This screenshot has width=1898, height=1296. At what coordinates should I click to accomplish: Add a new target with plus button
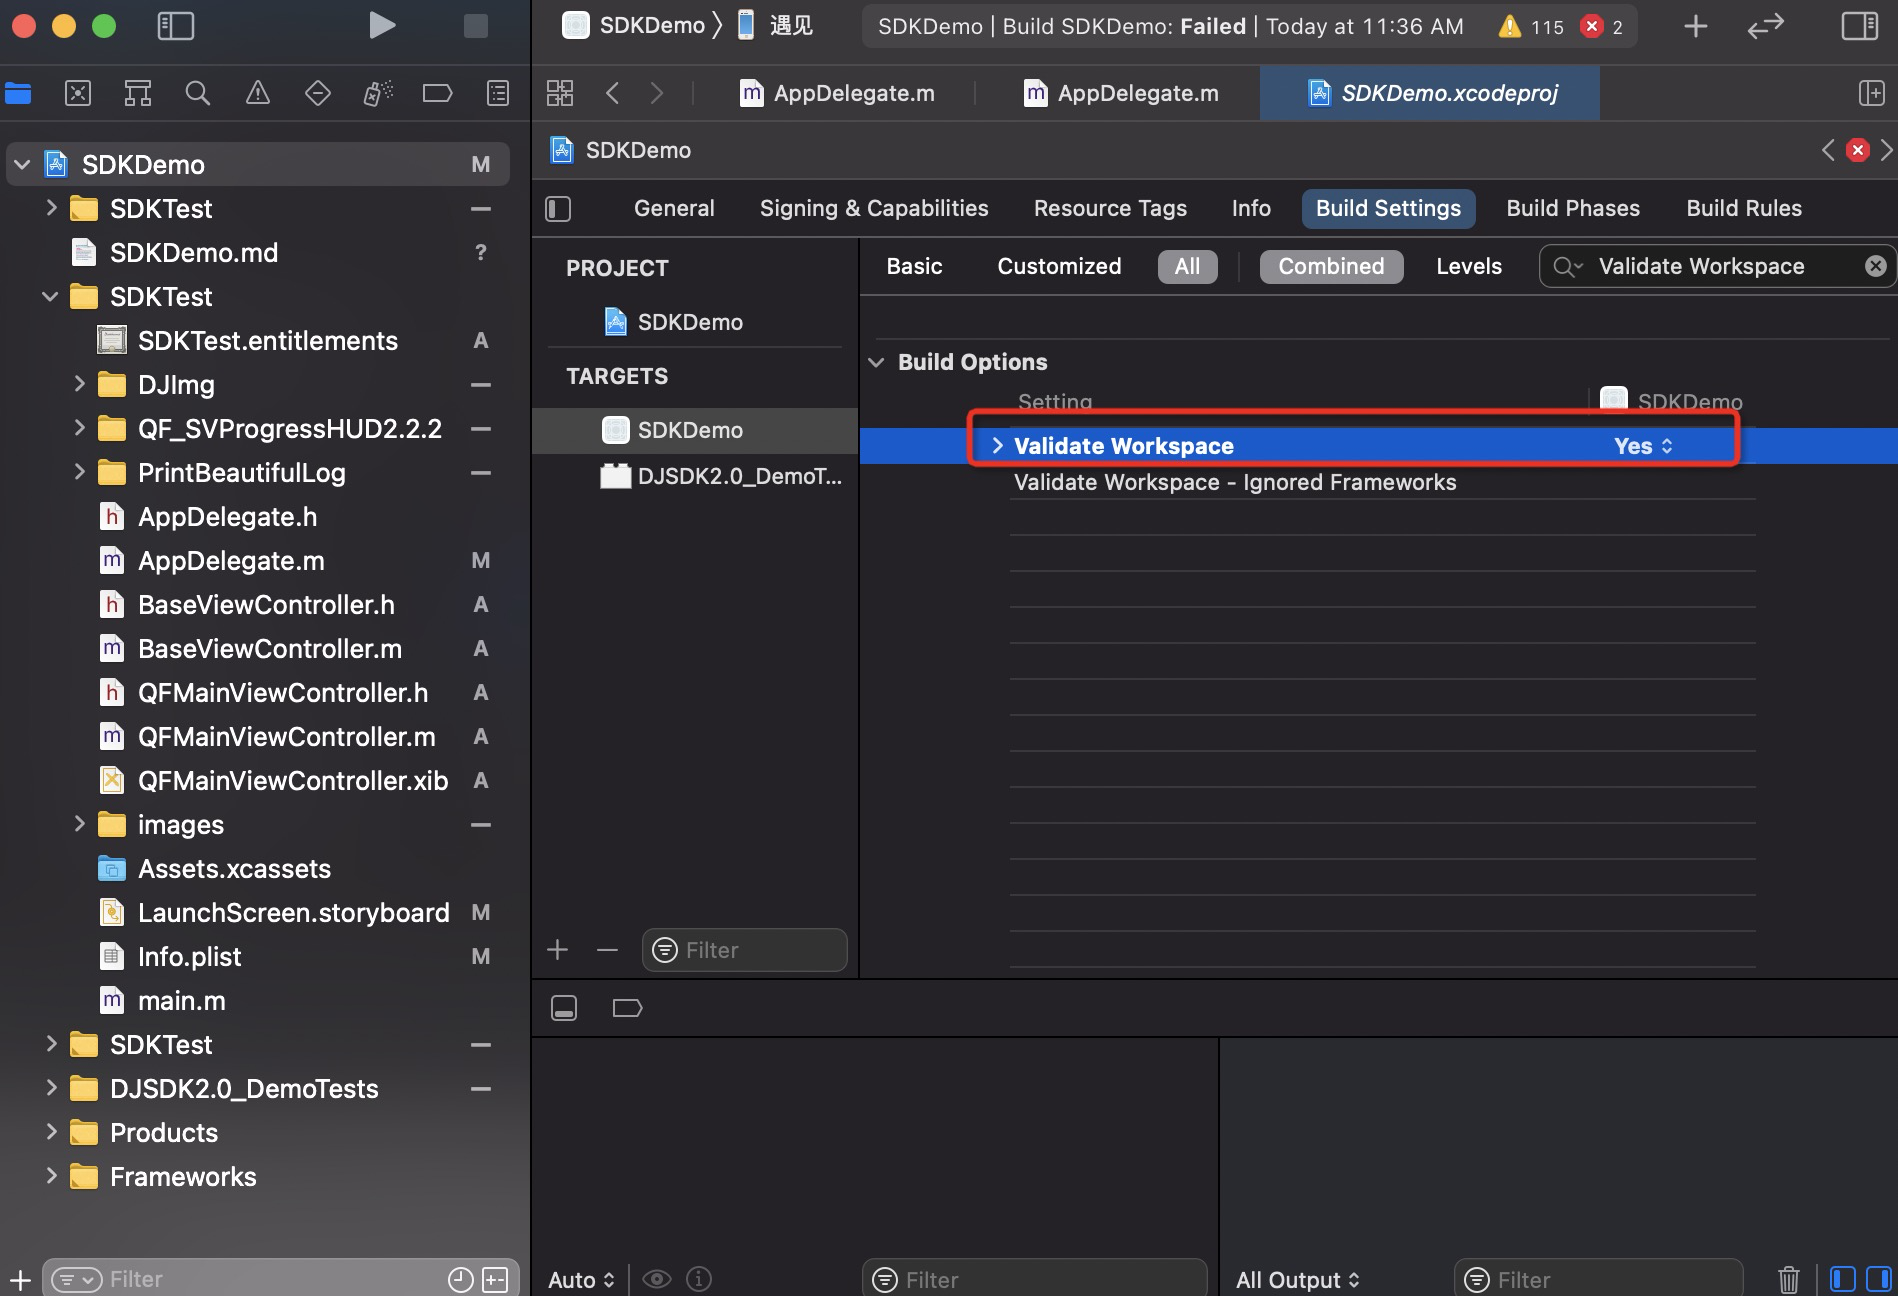point(558,950)
